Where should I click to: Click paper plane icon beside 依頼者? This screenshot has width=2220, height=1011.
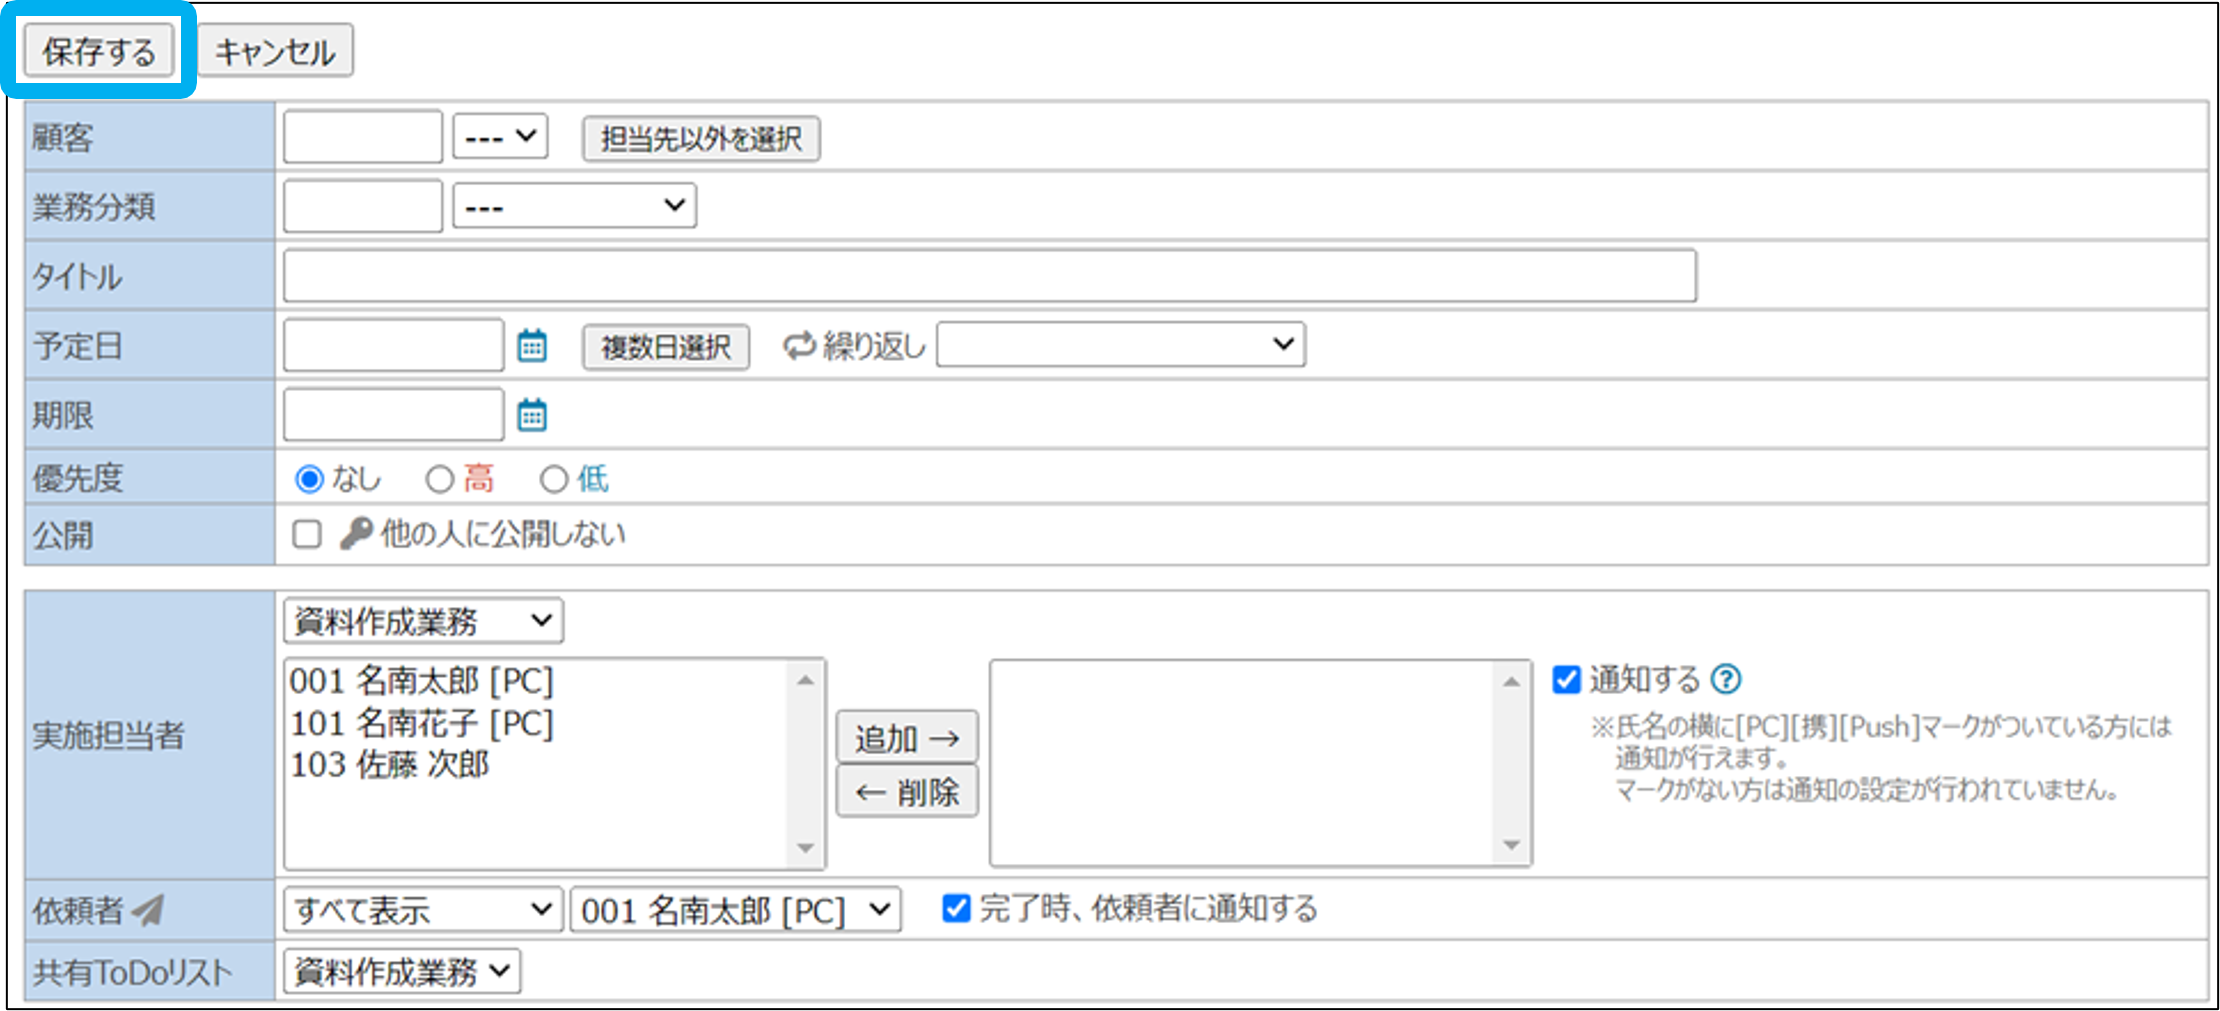[x=149, y=910]
